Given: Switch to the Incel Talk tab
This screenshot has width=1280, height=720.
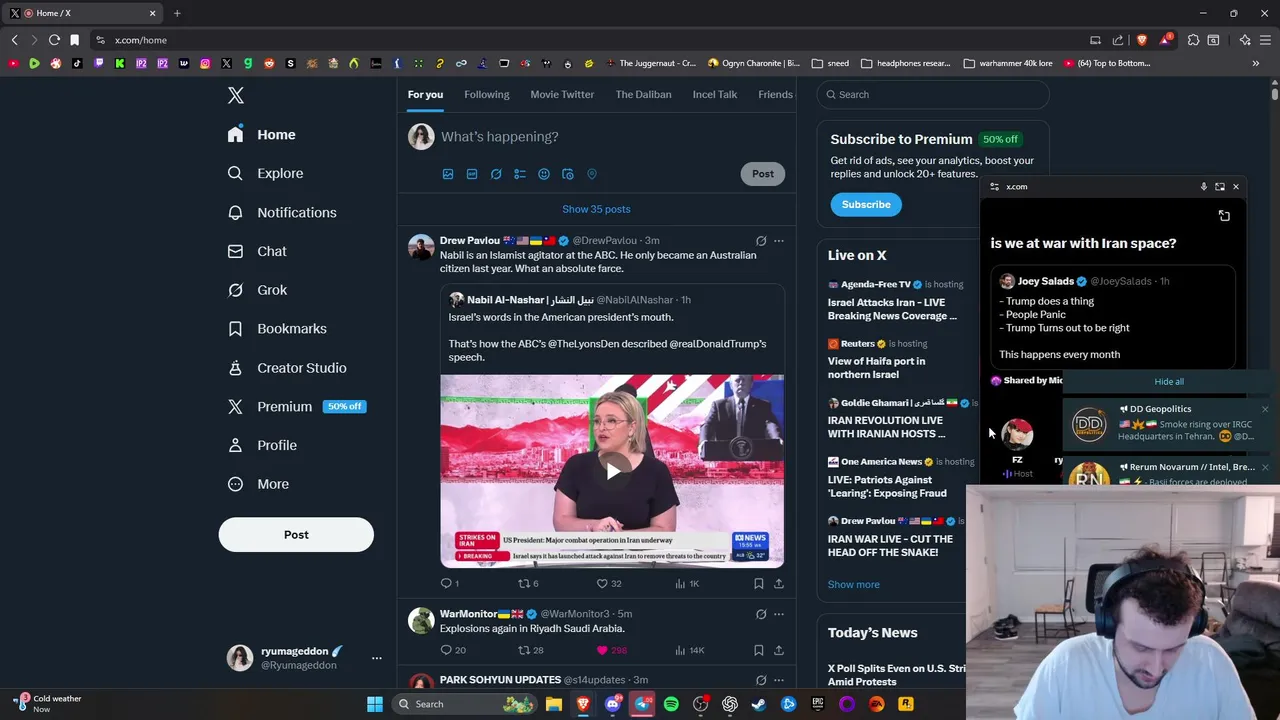Looking at the screenshot, I should pyautogui.click(x=715, y=94).
